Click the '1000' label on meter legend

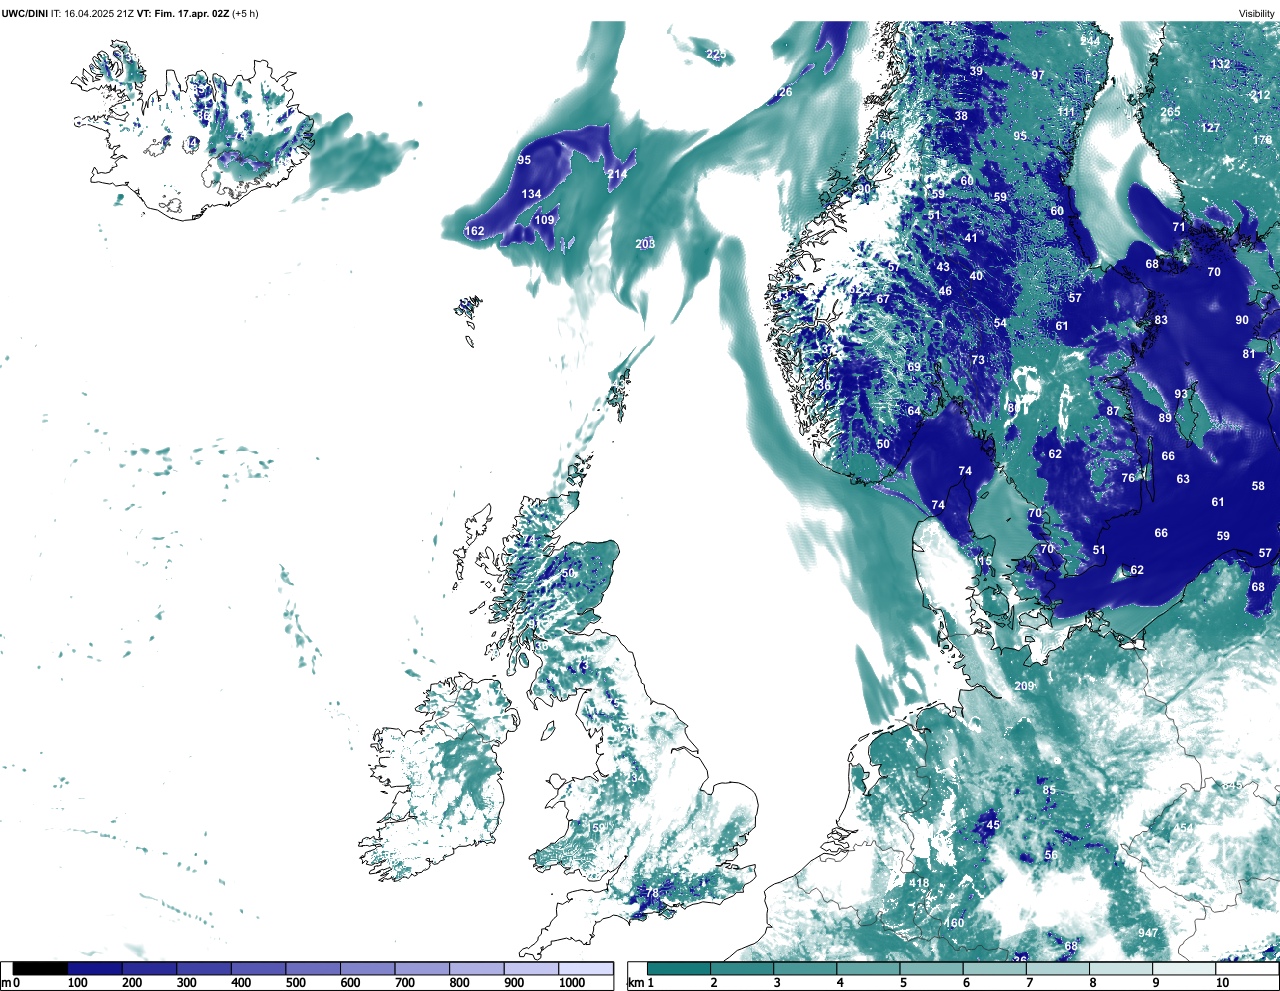[x=572, y=983]
